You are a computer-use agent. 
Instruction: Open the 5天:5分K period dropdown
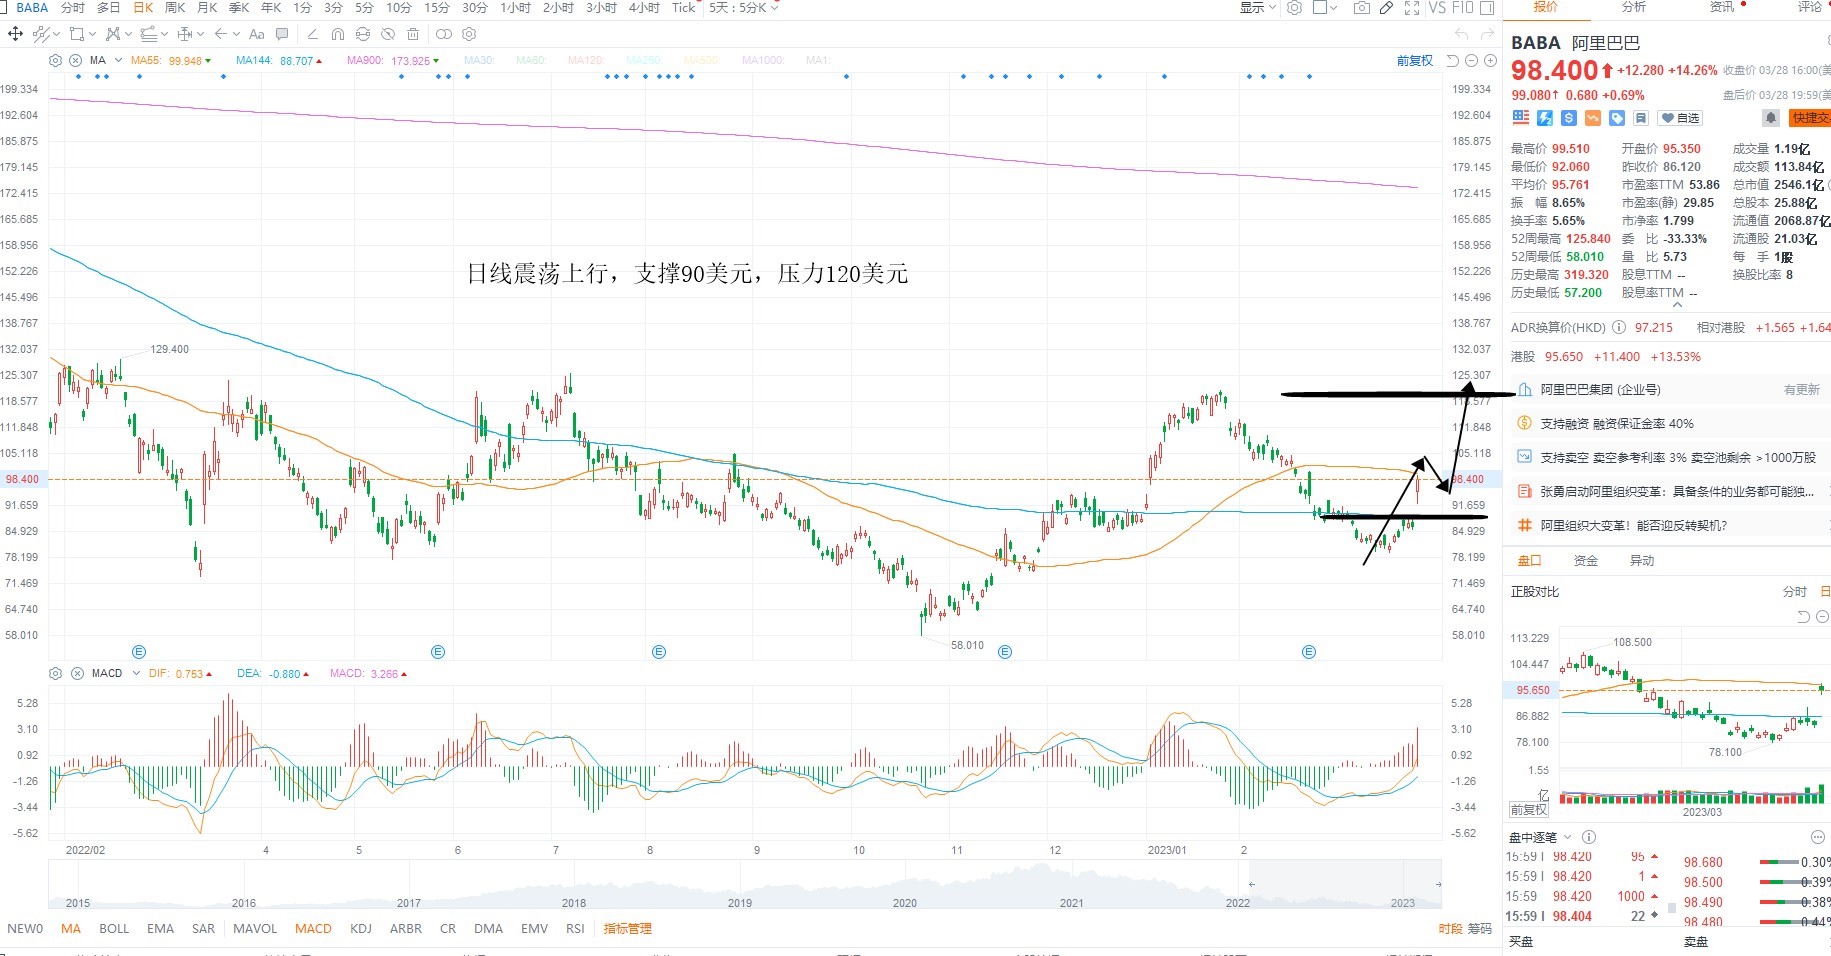pyautogui.click(x=743, y=8)
